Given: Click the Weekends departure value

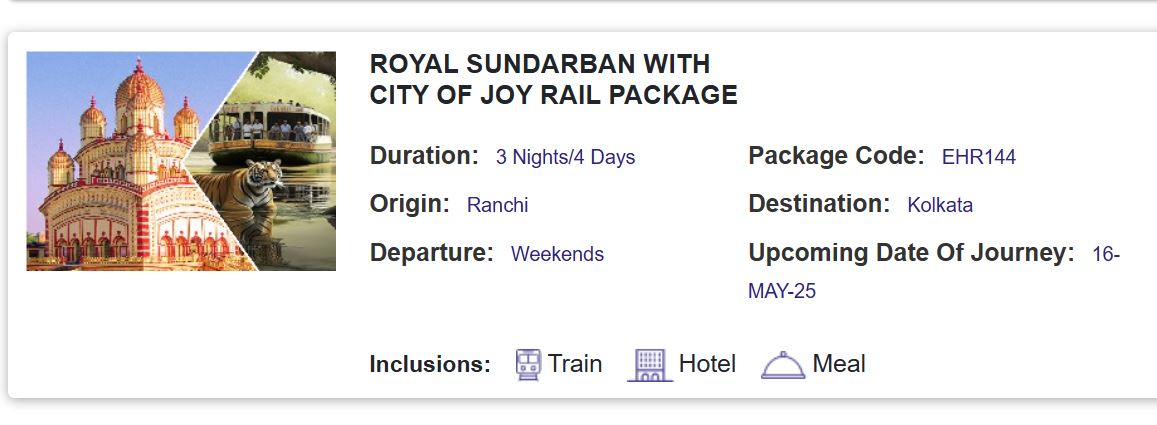Looking at the screenshot, I should (557, 254).
